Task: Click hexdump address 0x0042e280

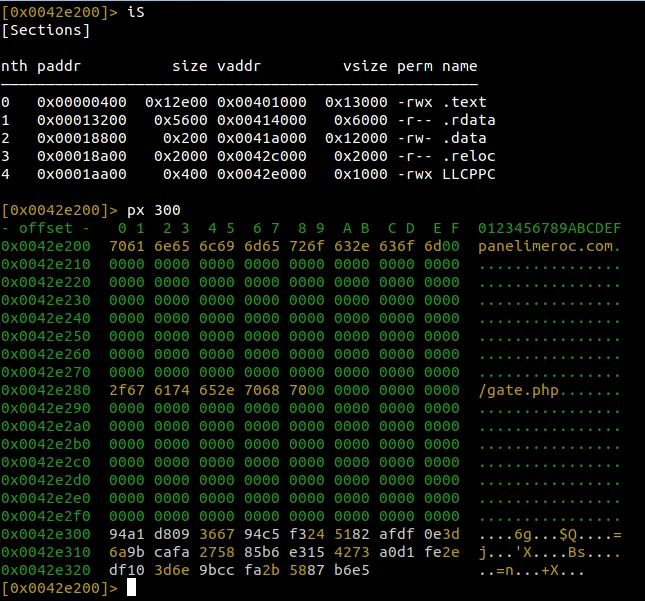Action: pos(46,390)
